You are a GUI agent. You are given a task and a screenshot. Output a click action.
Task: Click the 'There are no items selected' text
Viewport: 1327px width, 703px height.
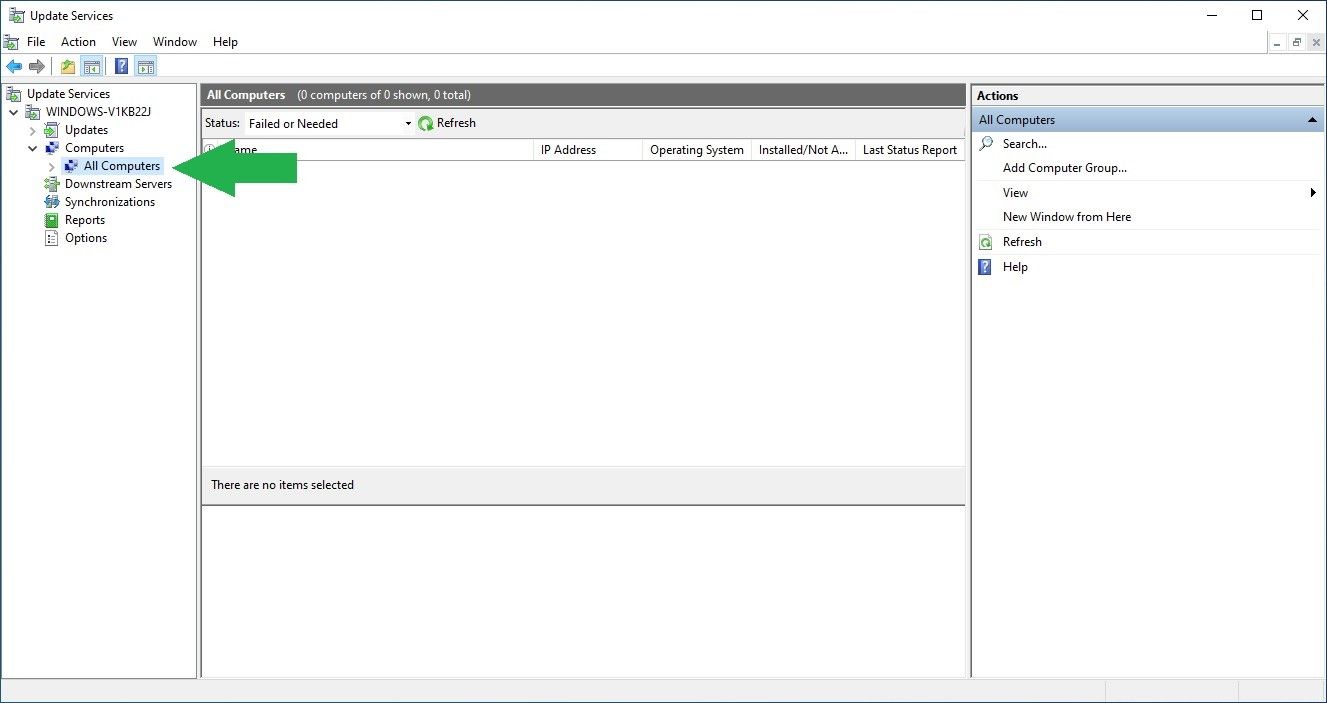[282, 485]
